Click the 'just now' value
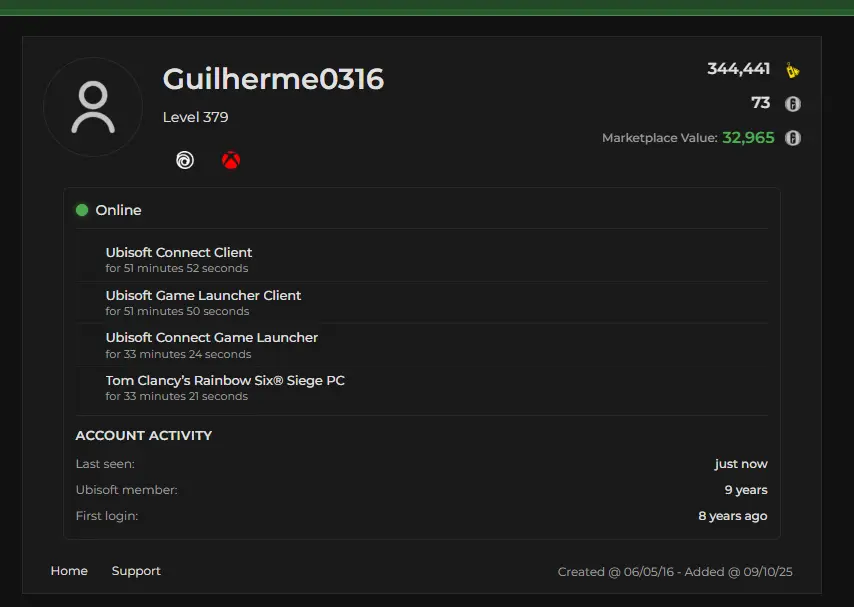The height and width of the screenshot is (607, 854). coord(741,464)
